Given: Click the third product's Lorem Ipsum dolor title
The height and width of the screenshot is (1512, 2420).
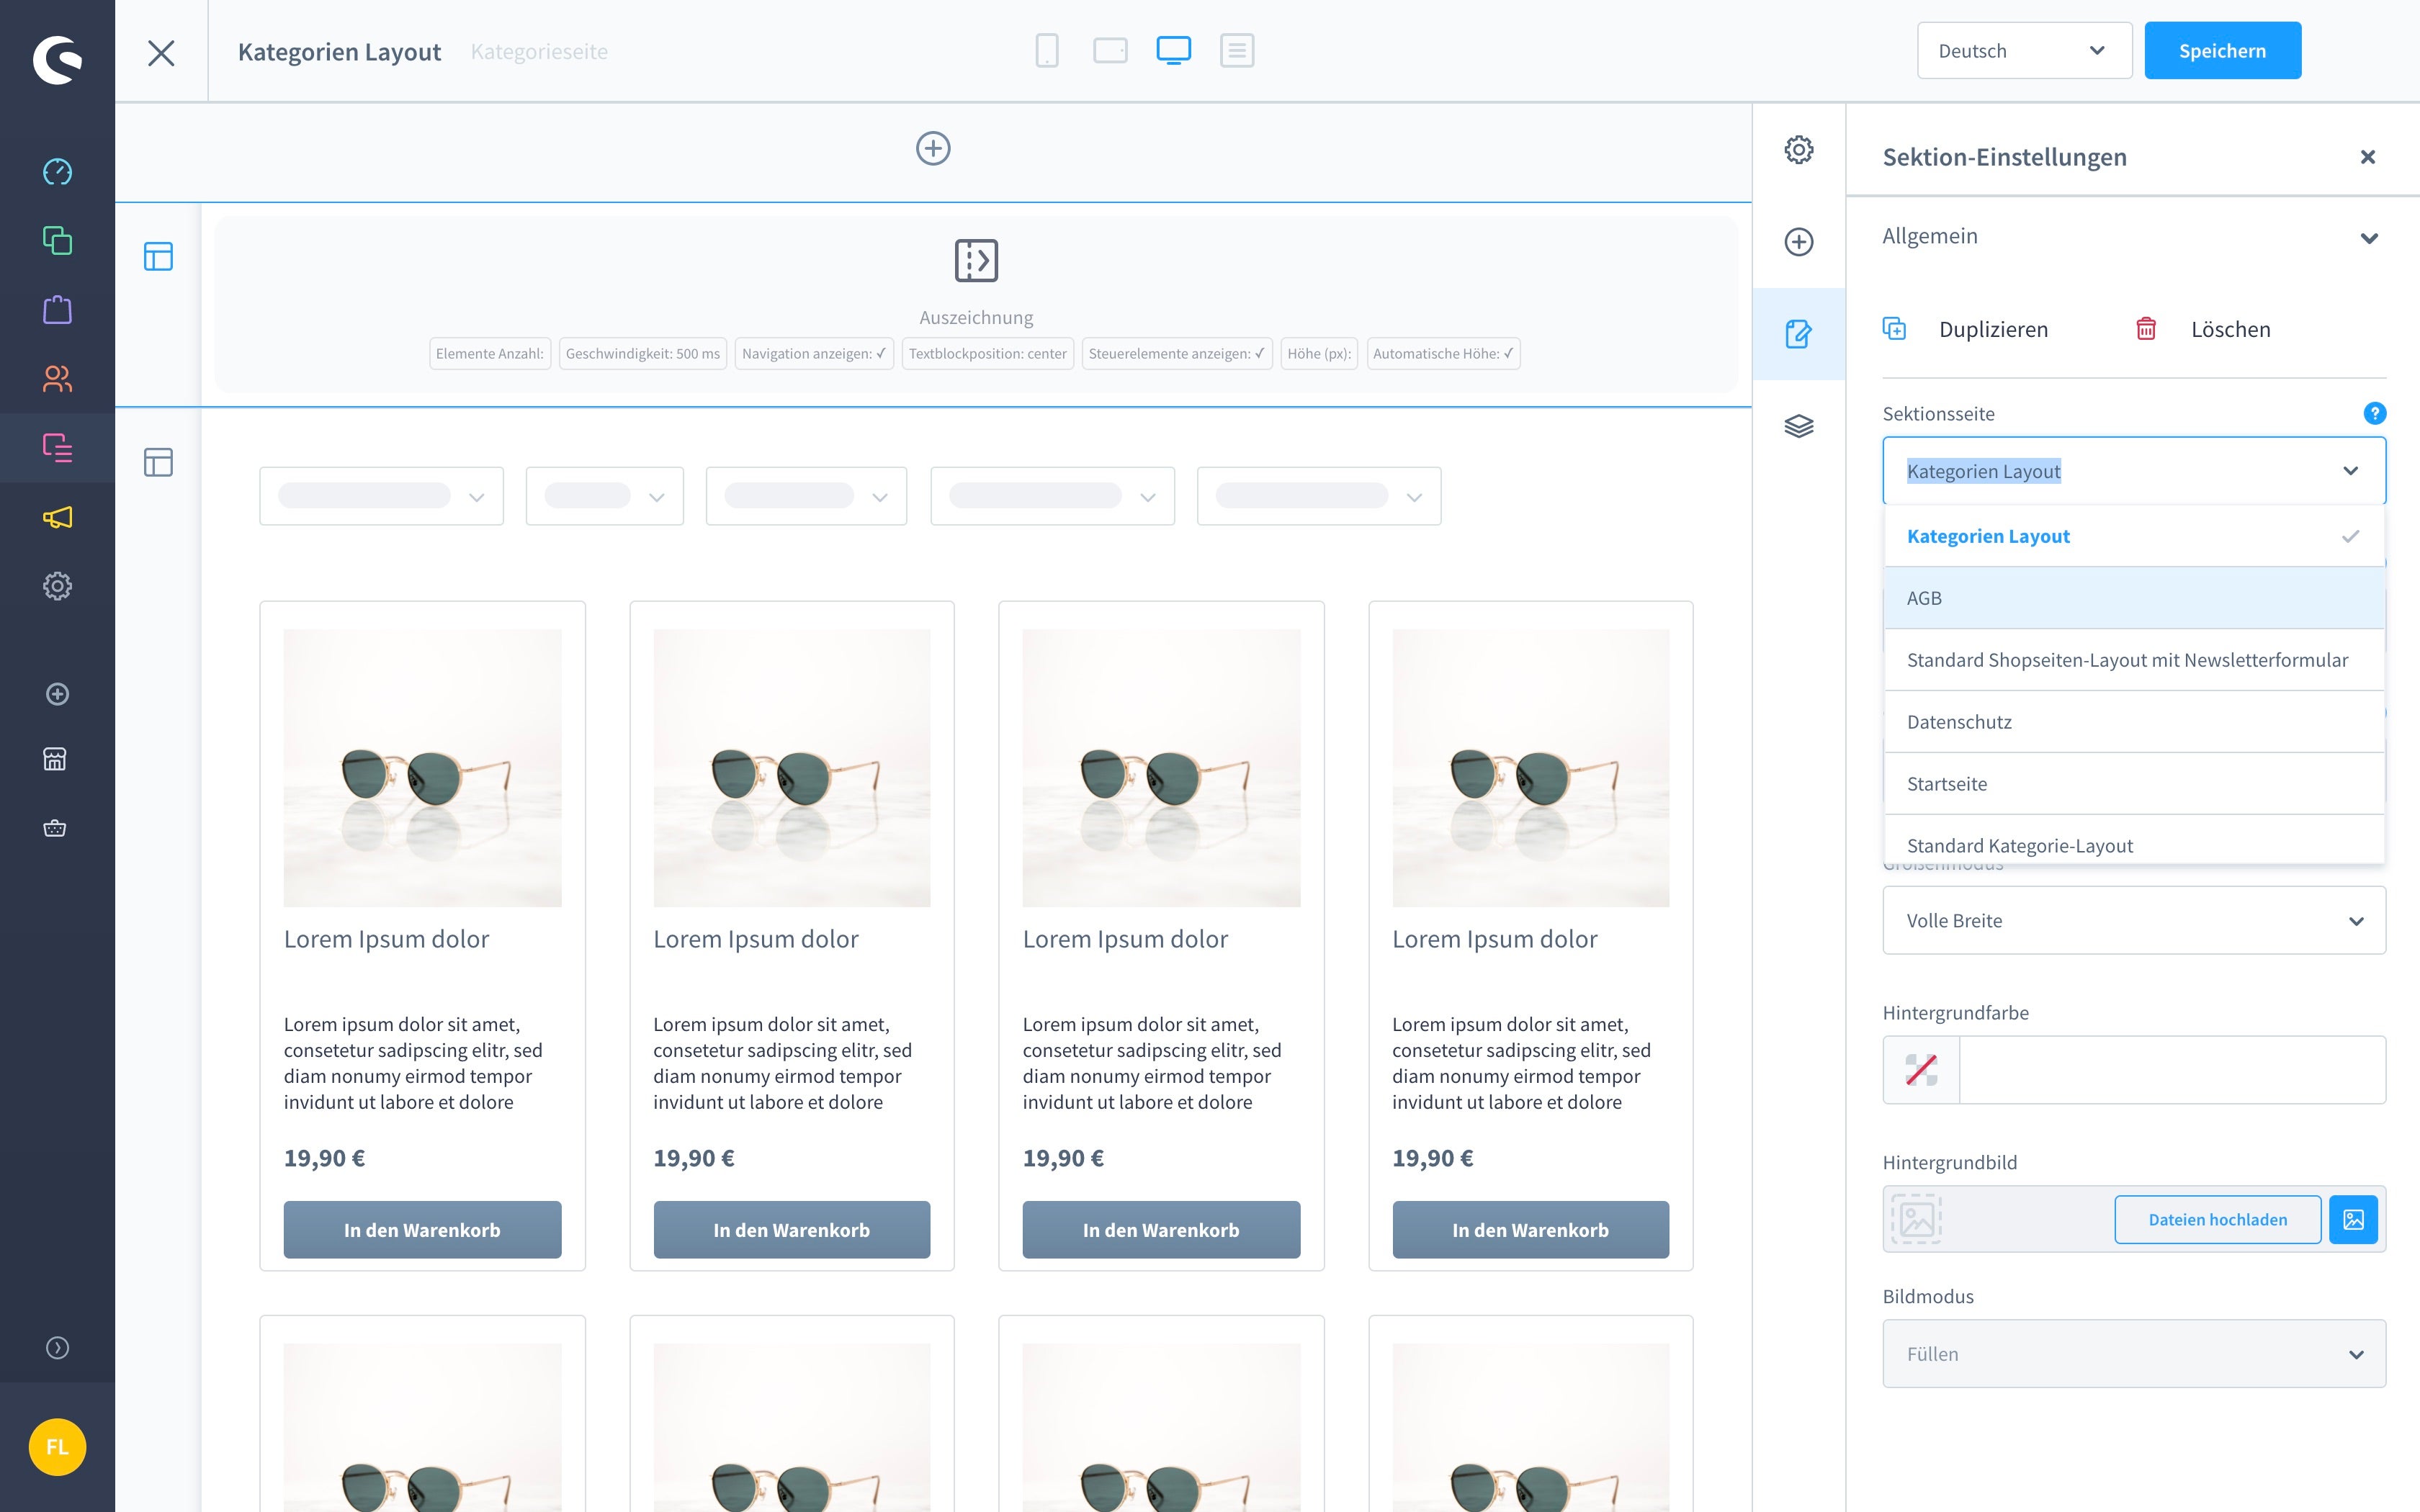Looking at the screenshot, I should tap(1125, 939).
